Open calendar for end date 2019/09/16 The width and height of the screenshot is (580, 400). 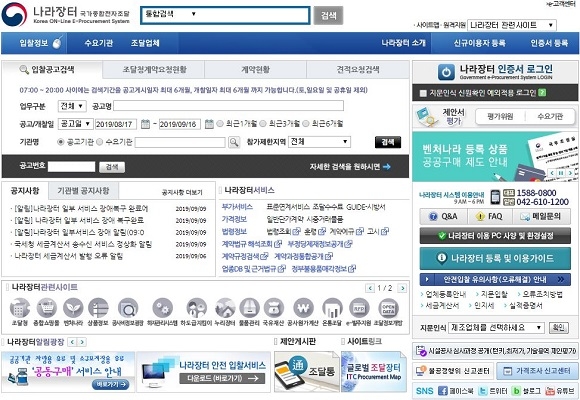(209, 124)
